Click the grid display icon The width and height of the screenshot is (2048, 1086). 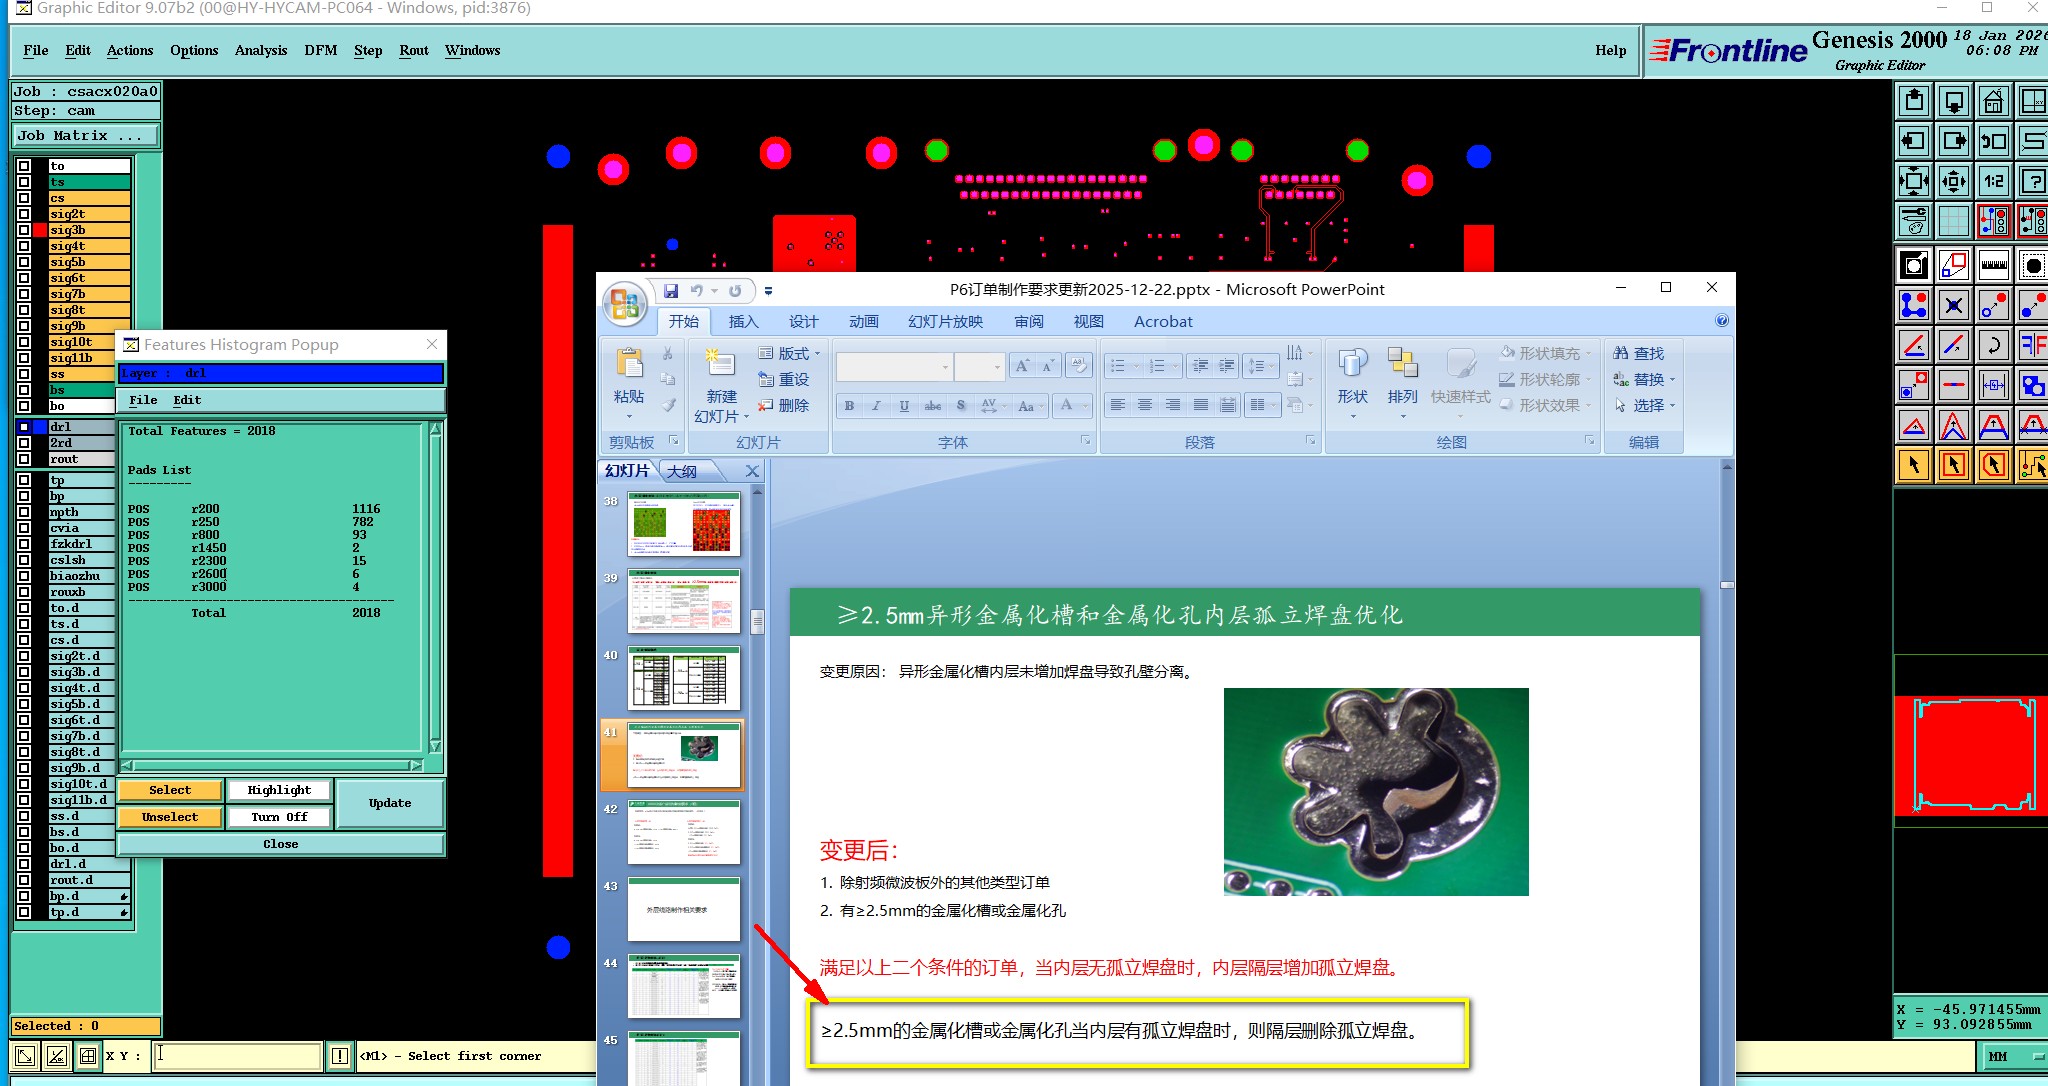click(x=1953, y=220)
